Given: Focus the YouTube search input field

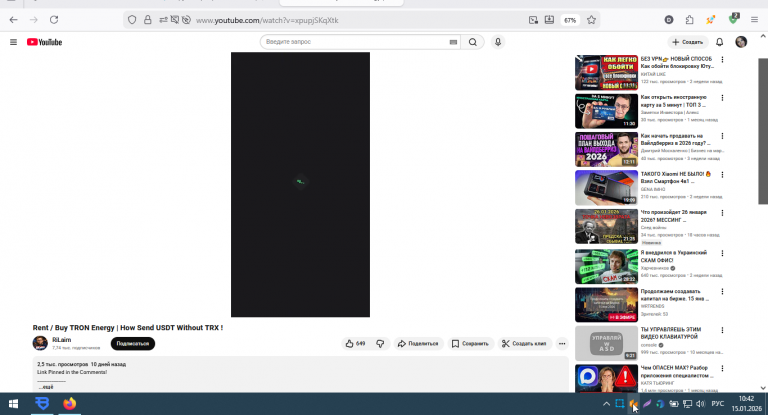Looking at the screenshot, I should [357, 42].
